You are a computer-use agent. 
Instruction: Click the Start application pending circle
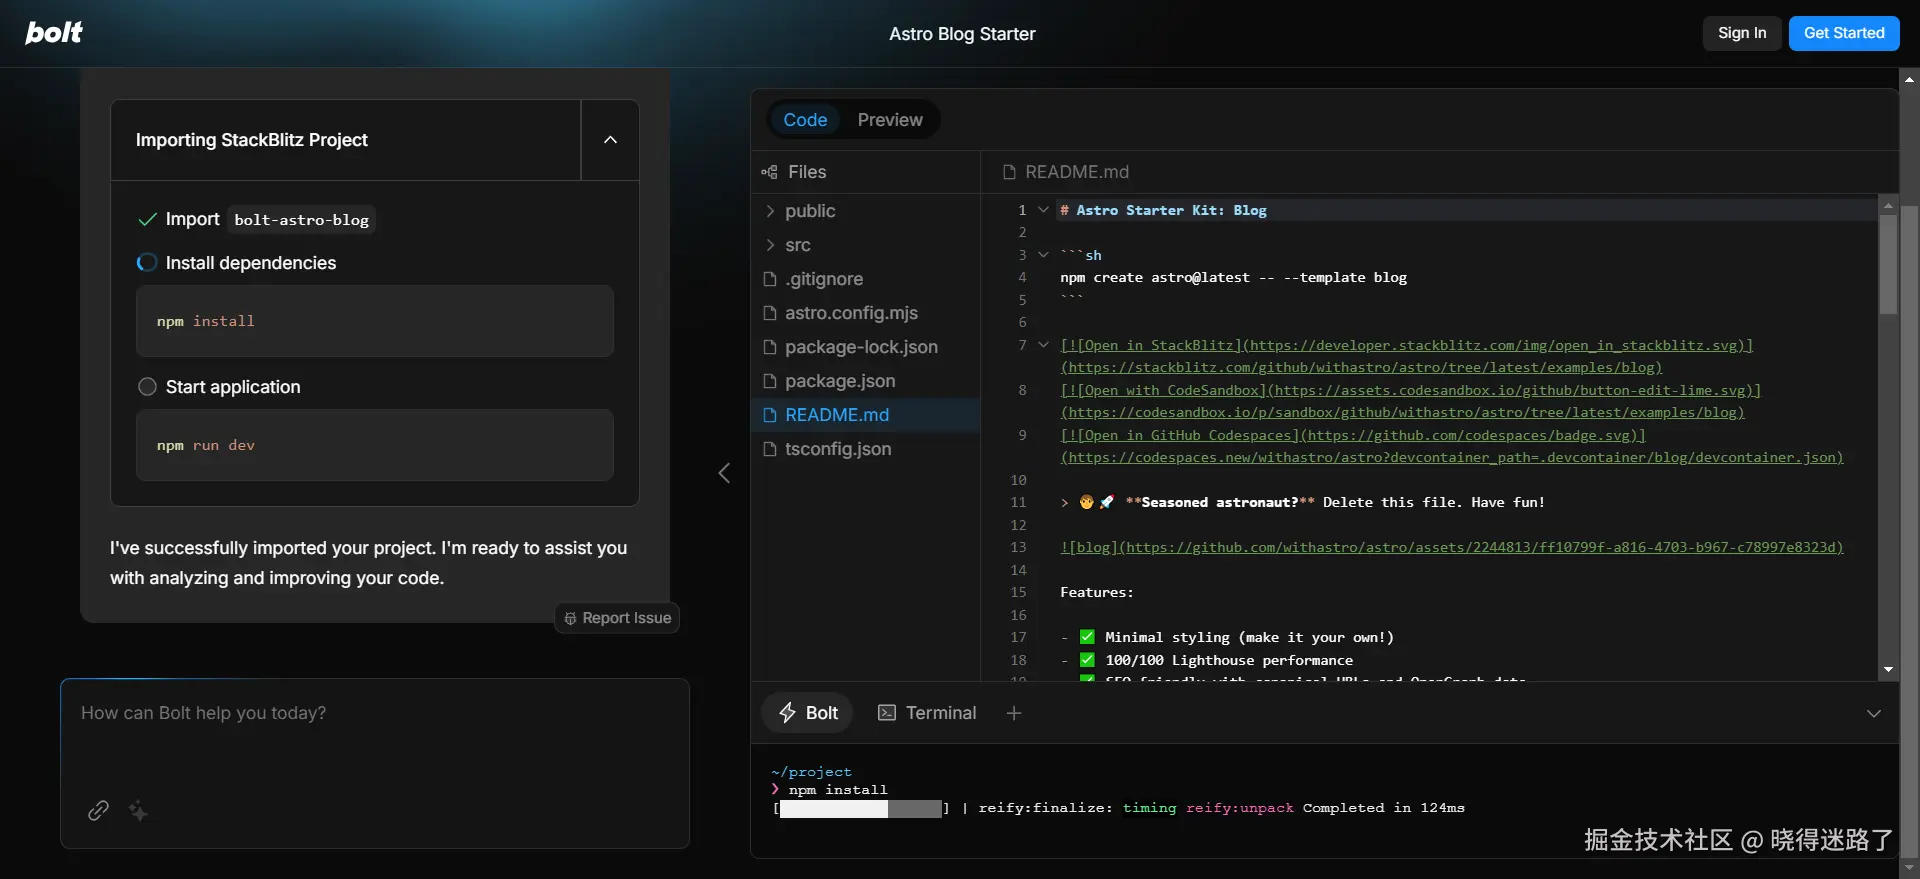point(147,387)
